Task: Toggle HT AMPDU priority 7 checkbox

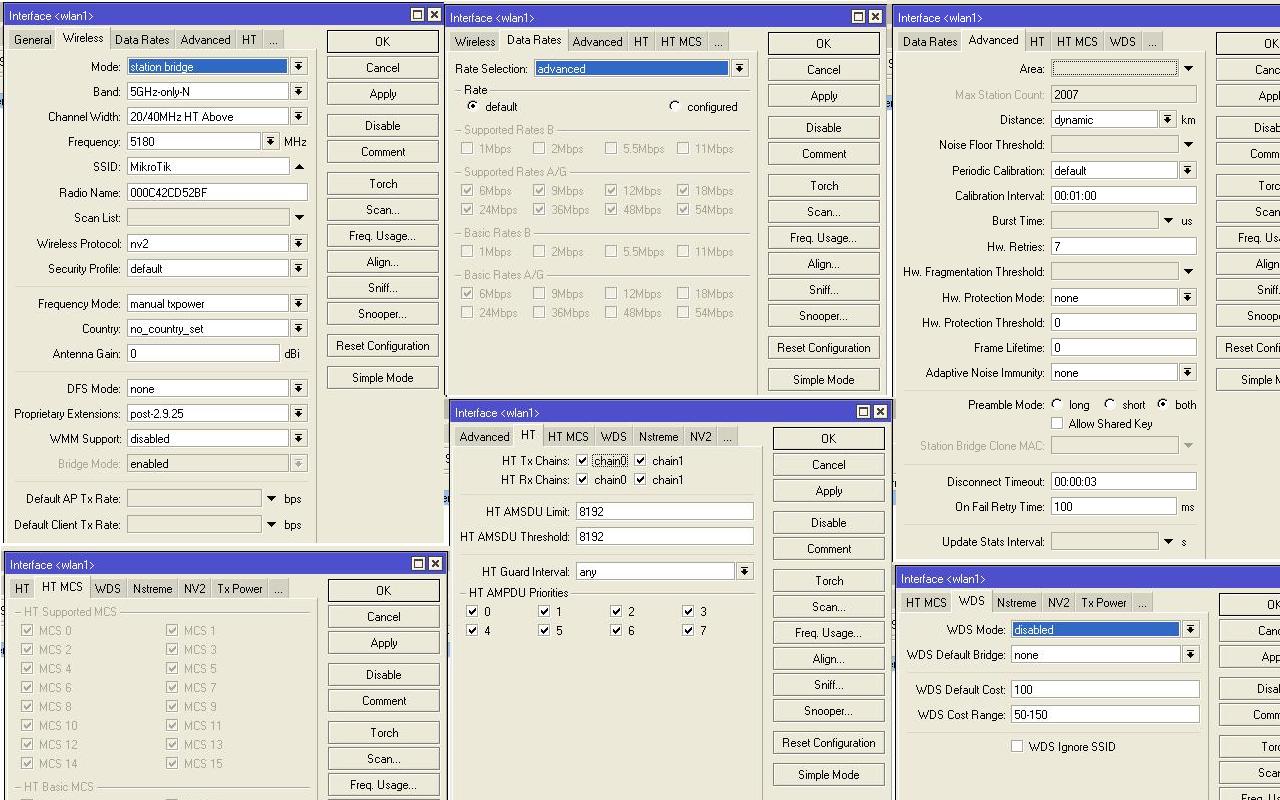Action: click(688, 630)
